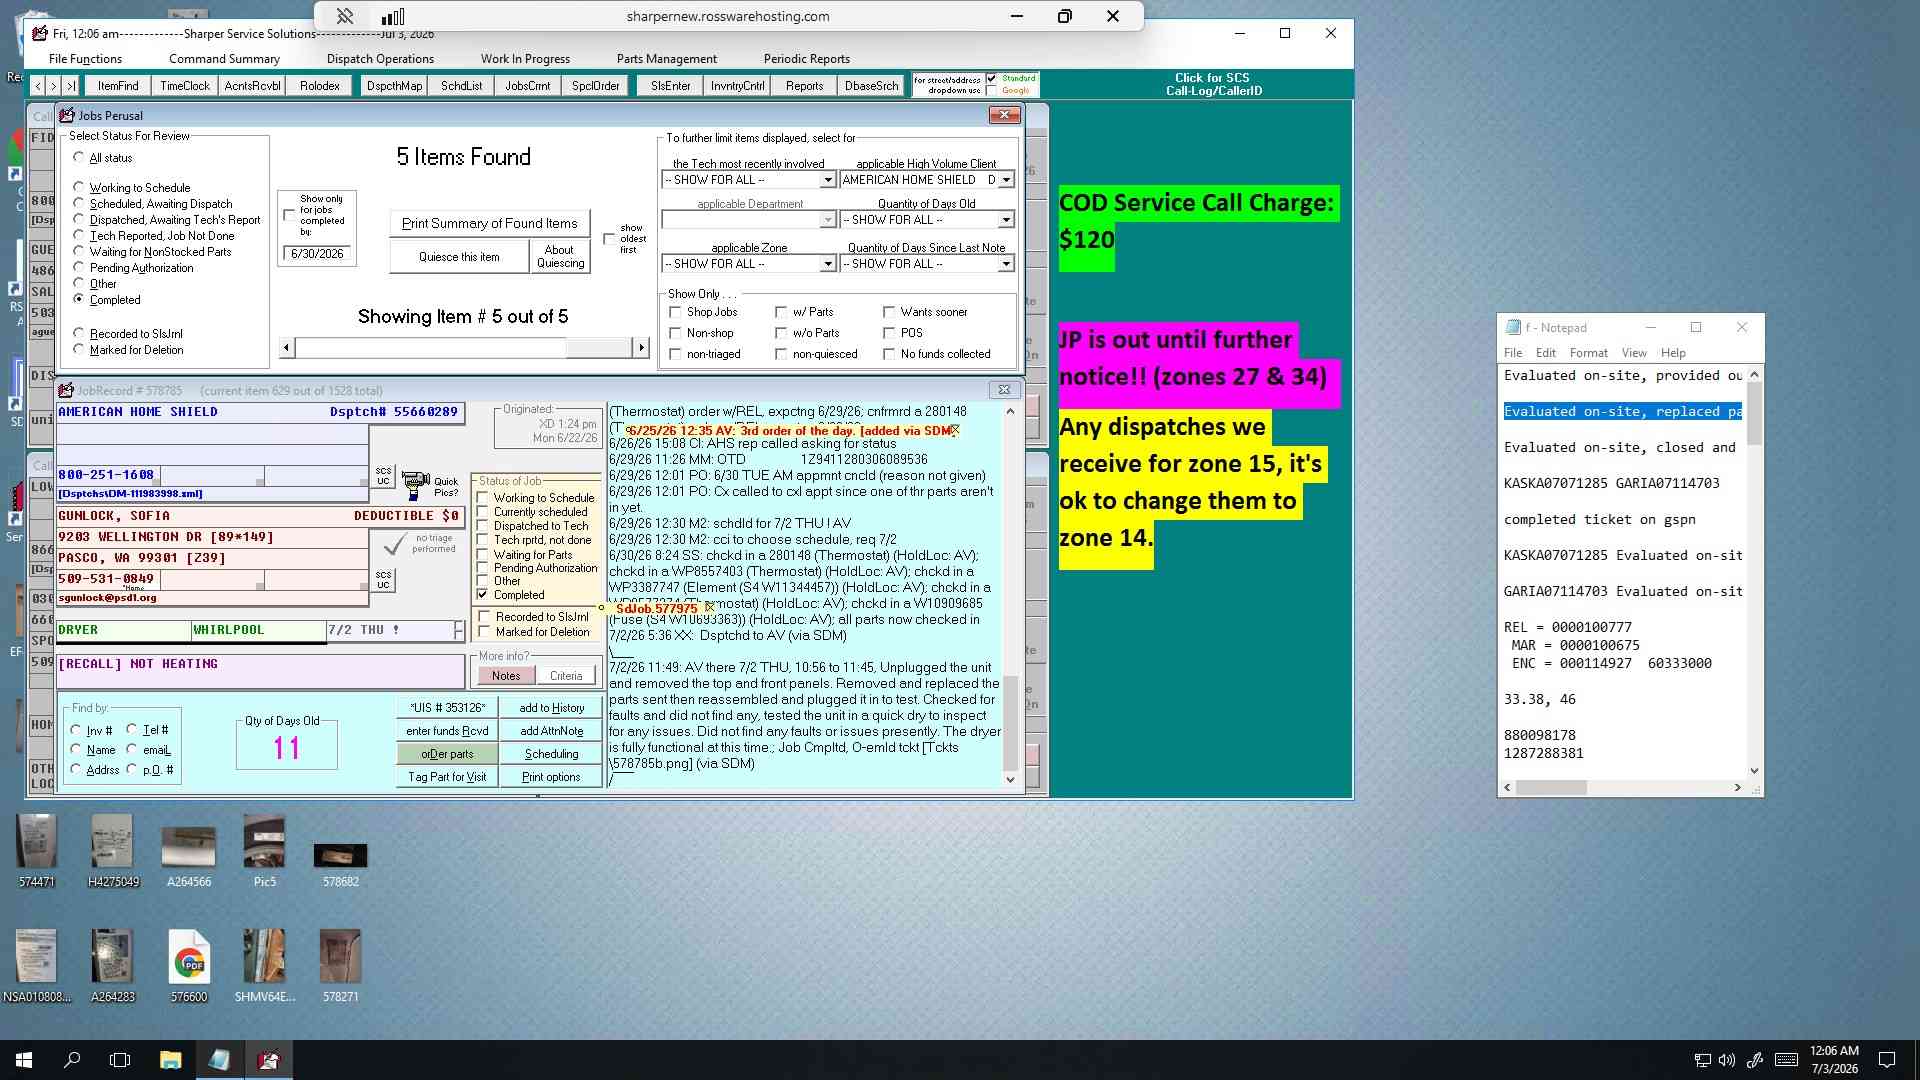This screenshot has width=1920, height=1080.
Task: Check the No funds collected option
Action: (x=889, y=354)
